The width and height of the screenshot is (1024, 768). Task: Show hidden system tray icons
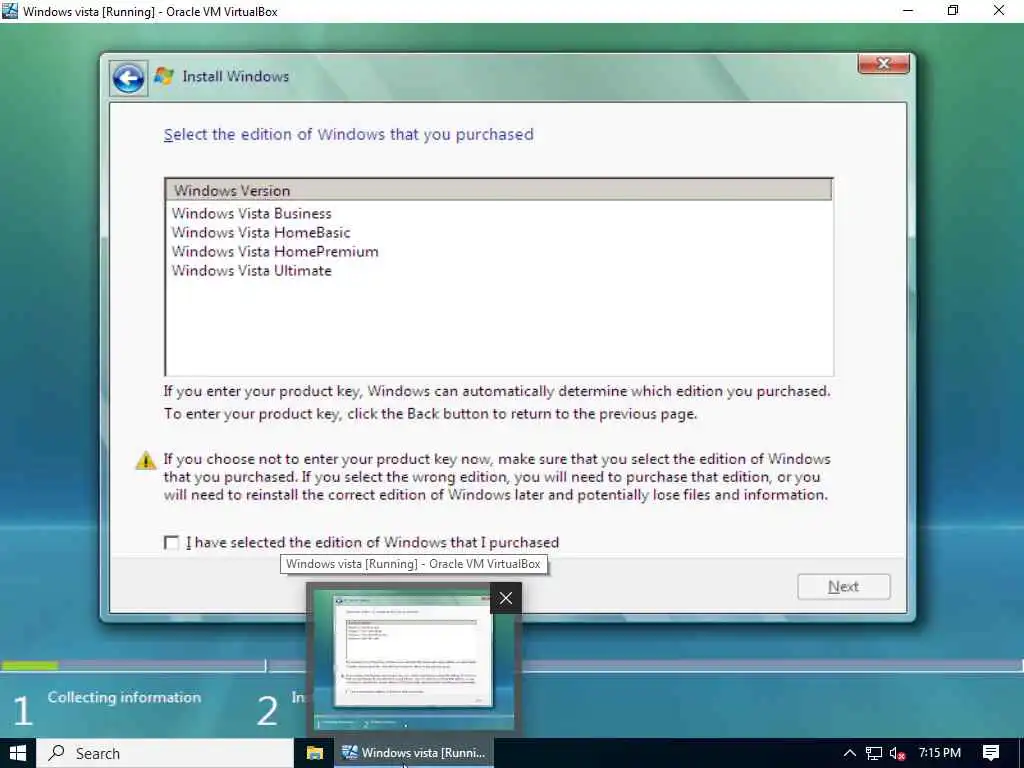pos(849,753)
